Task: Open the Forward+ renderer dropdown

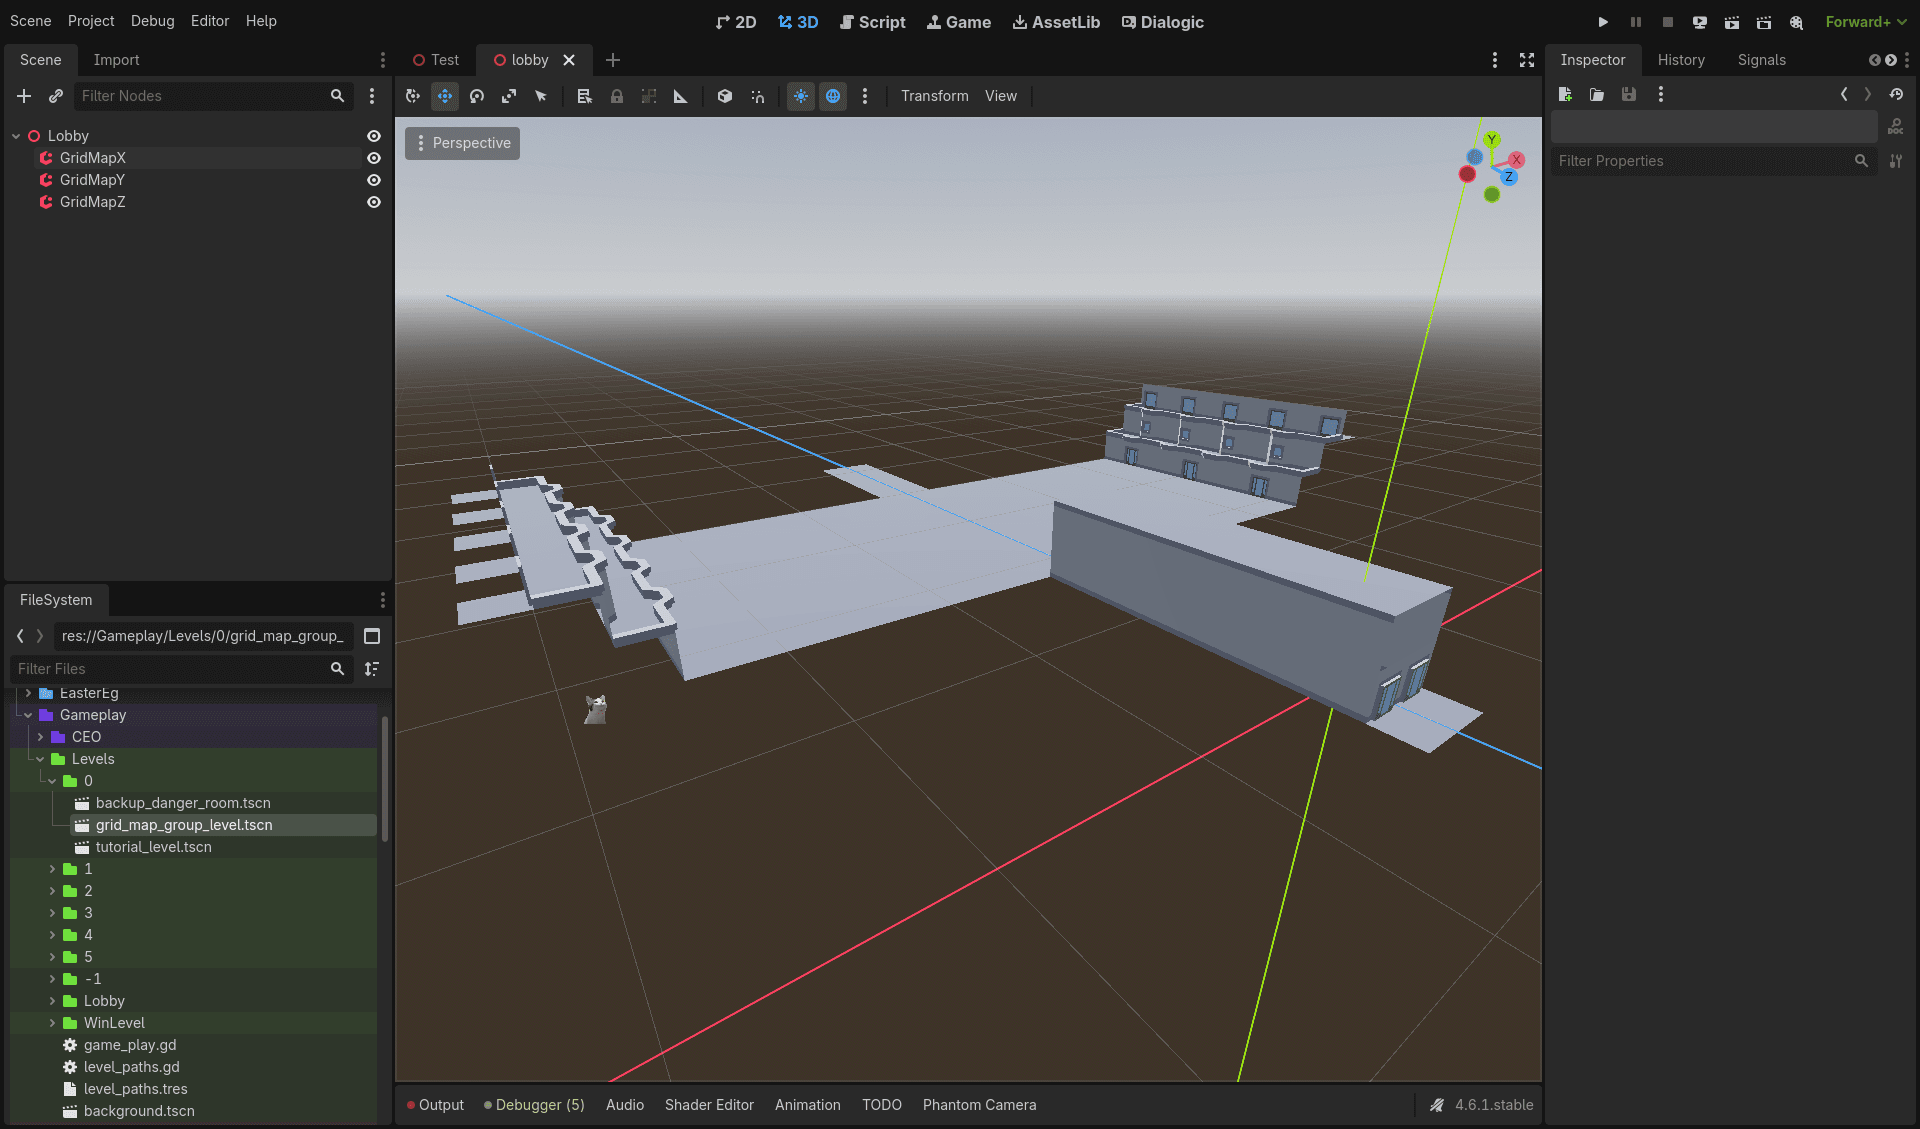Action: pos(1865,22)
